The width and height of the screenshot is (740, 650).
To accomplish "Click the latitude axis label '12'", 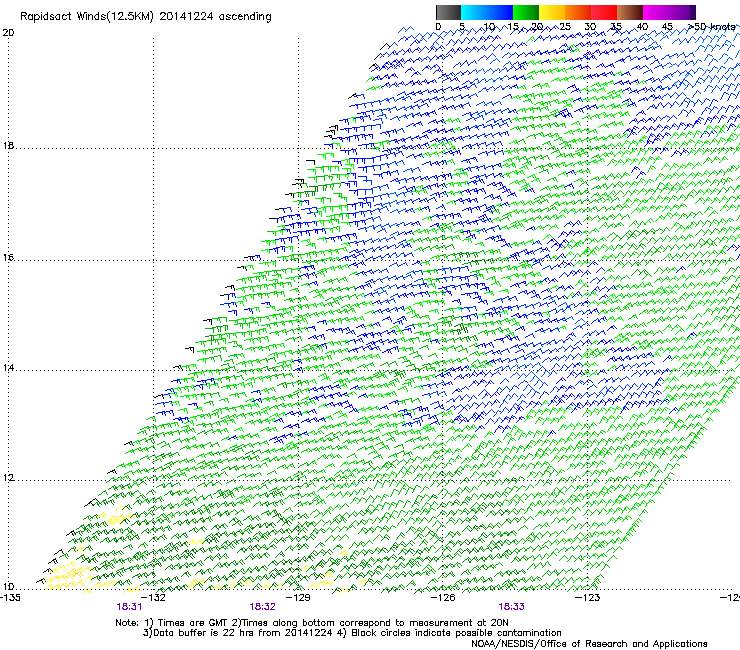I will 8,478.
